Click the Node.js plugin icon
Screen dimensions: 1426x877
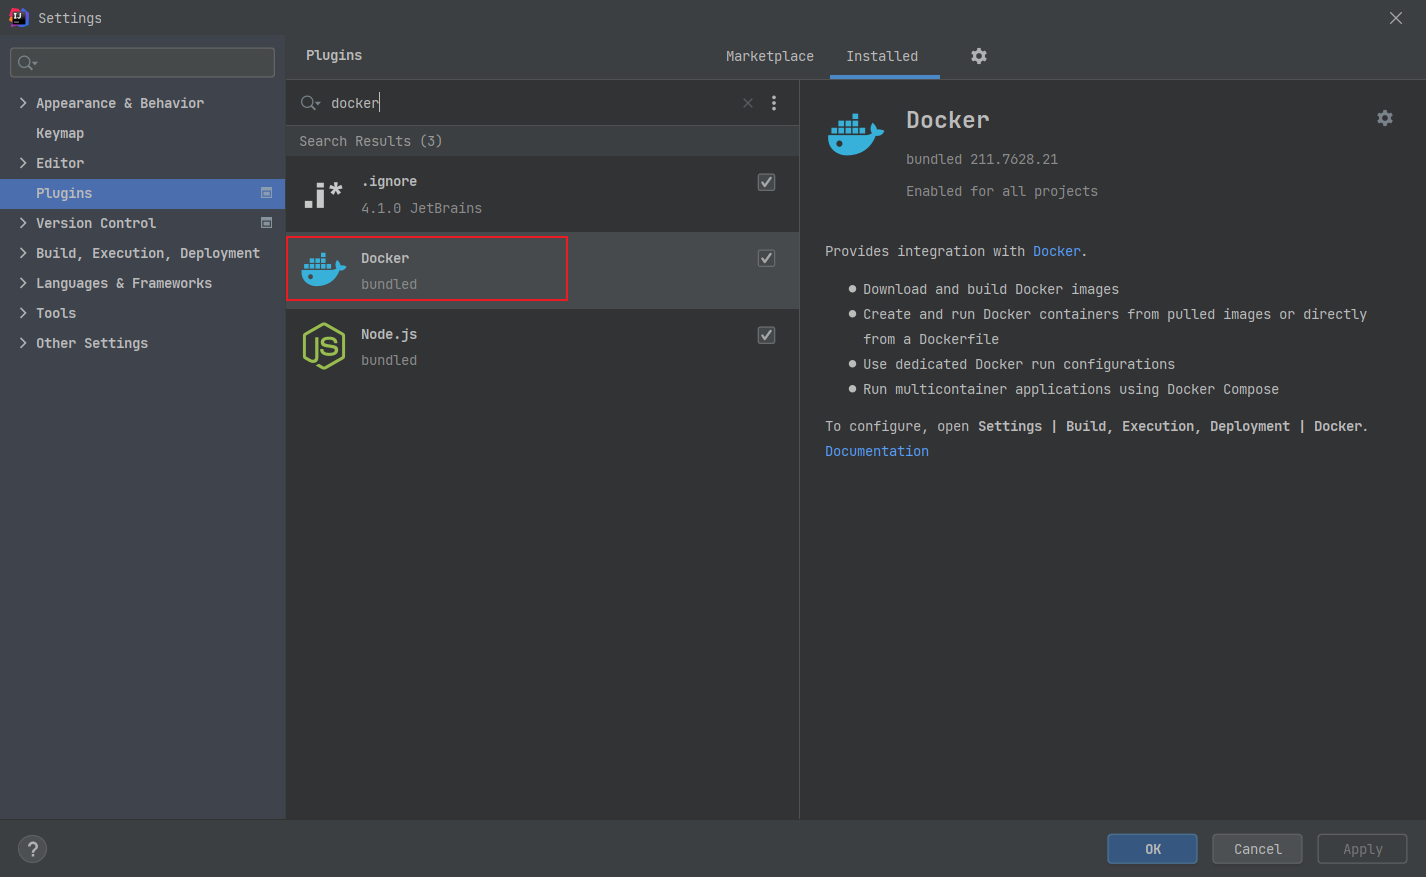pos(323,346)
